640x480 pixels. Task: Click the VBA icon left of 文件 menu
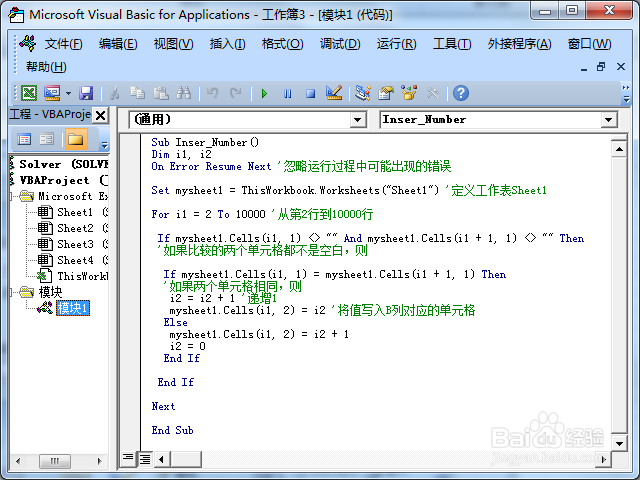click(28, 43)
